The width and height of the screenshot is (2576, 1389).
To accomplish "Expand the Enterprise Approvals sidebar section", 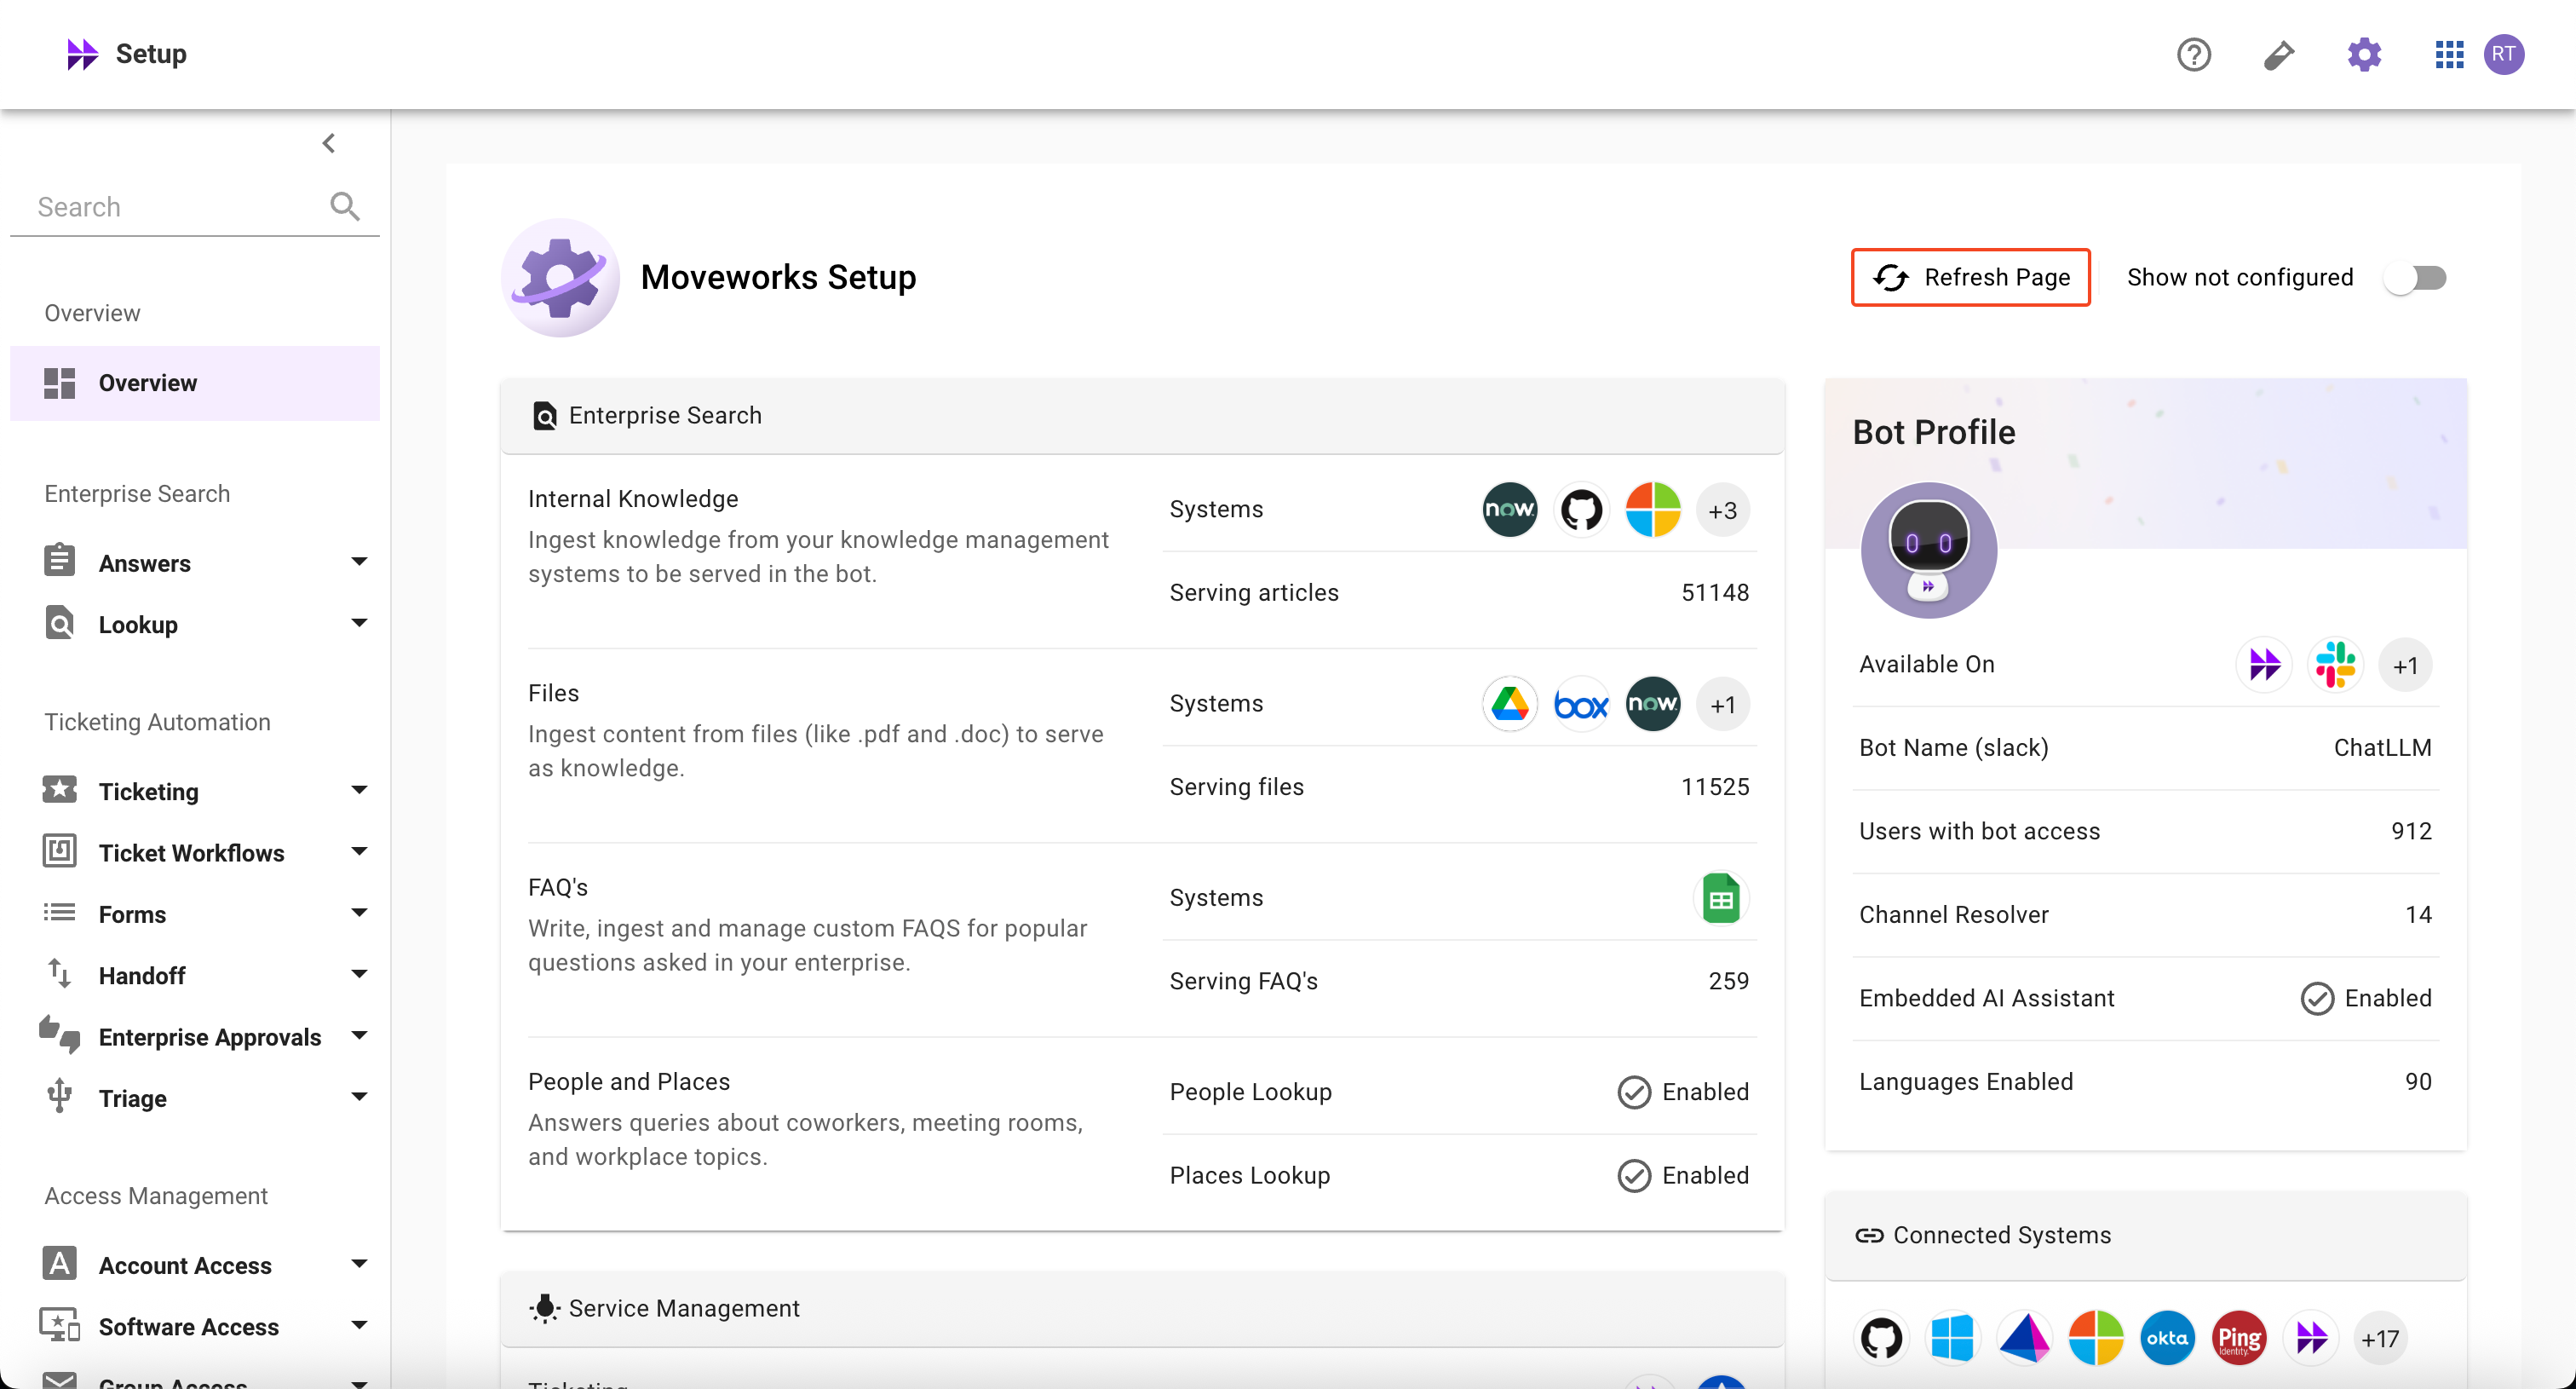I will coord(359,1035).
